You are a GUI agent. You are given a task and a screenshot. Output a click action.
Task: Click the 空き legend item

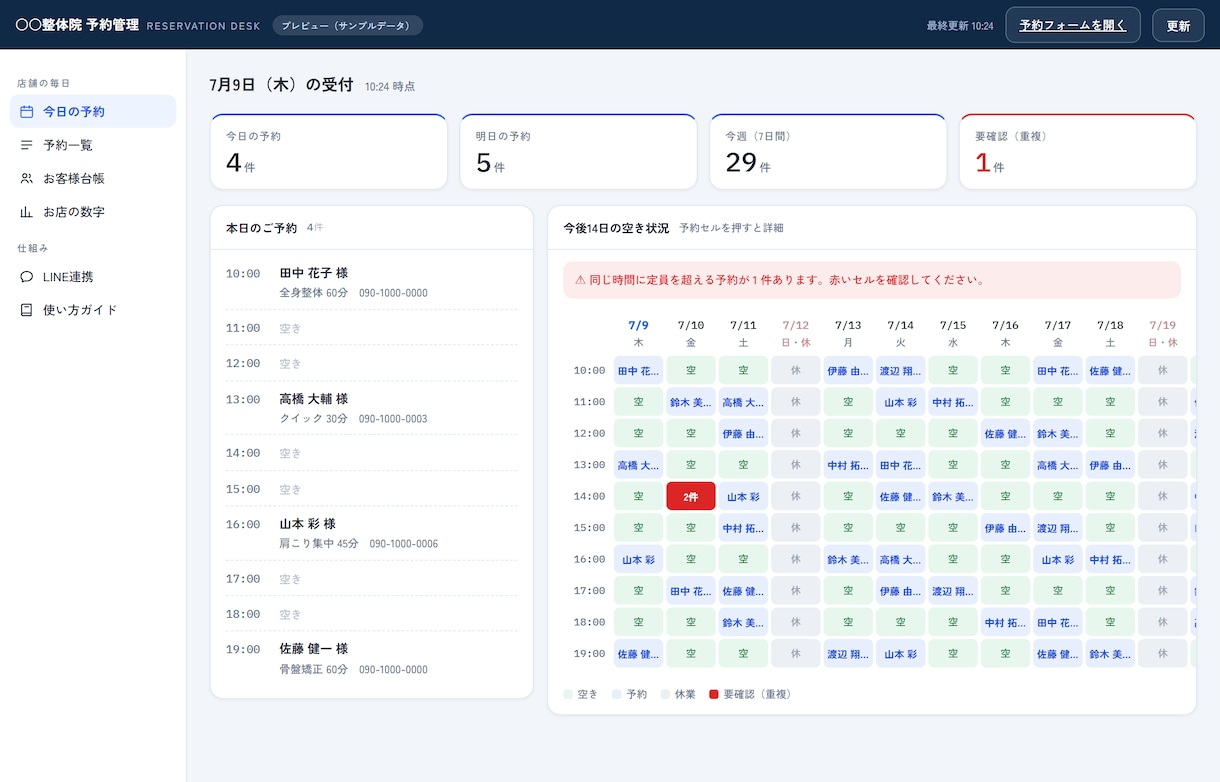click(x=581, y=693)
